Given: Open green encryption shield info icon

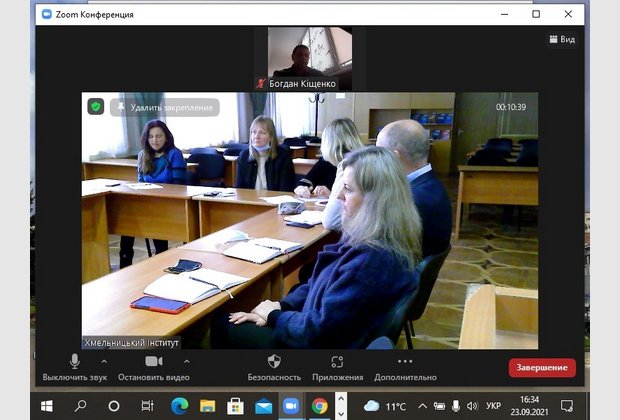Looking at the screenshot, I should click(x=96, y=107).
